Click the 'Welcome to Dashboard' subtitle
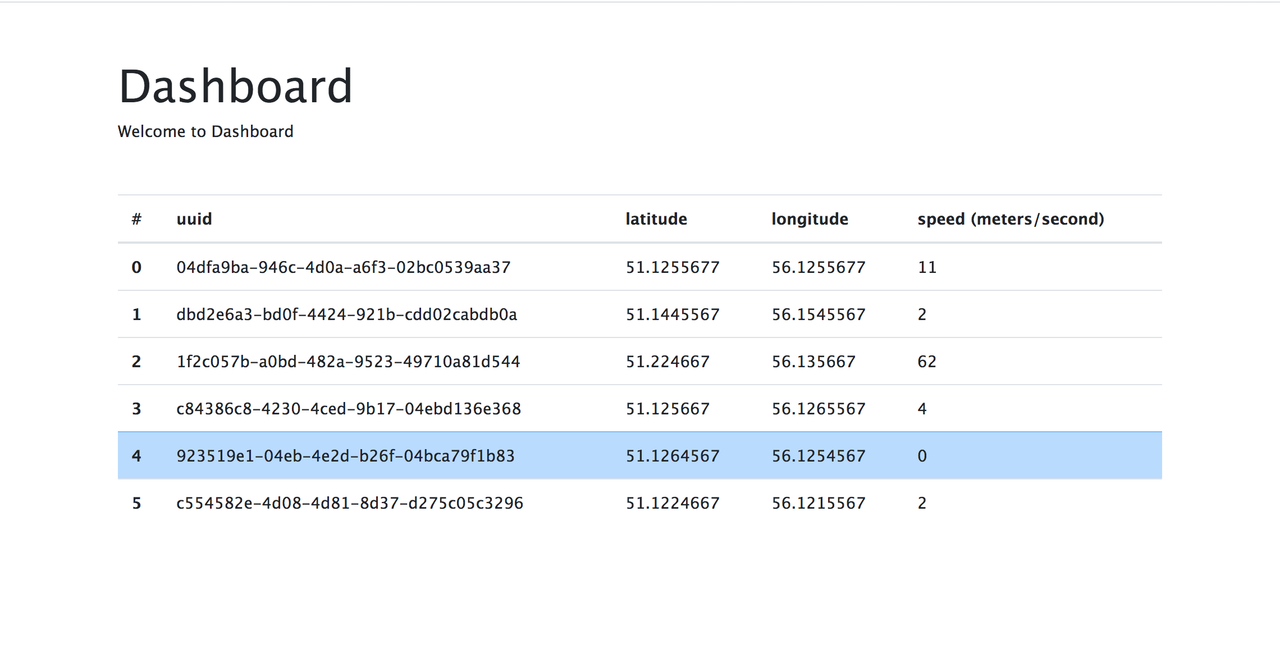This screenshot has height=648, width=1280. click(x=206, y=131)
